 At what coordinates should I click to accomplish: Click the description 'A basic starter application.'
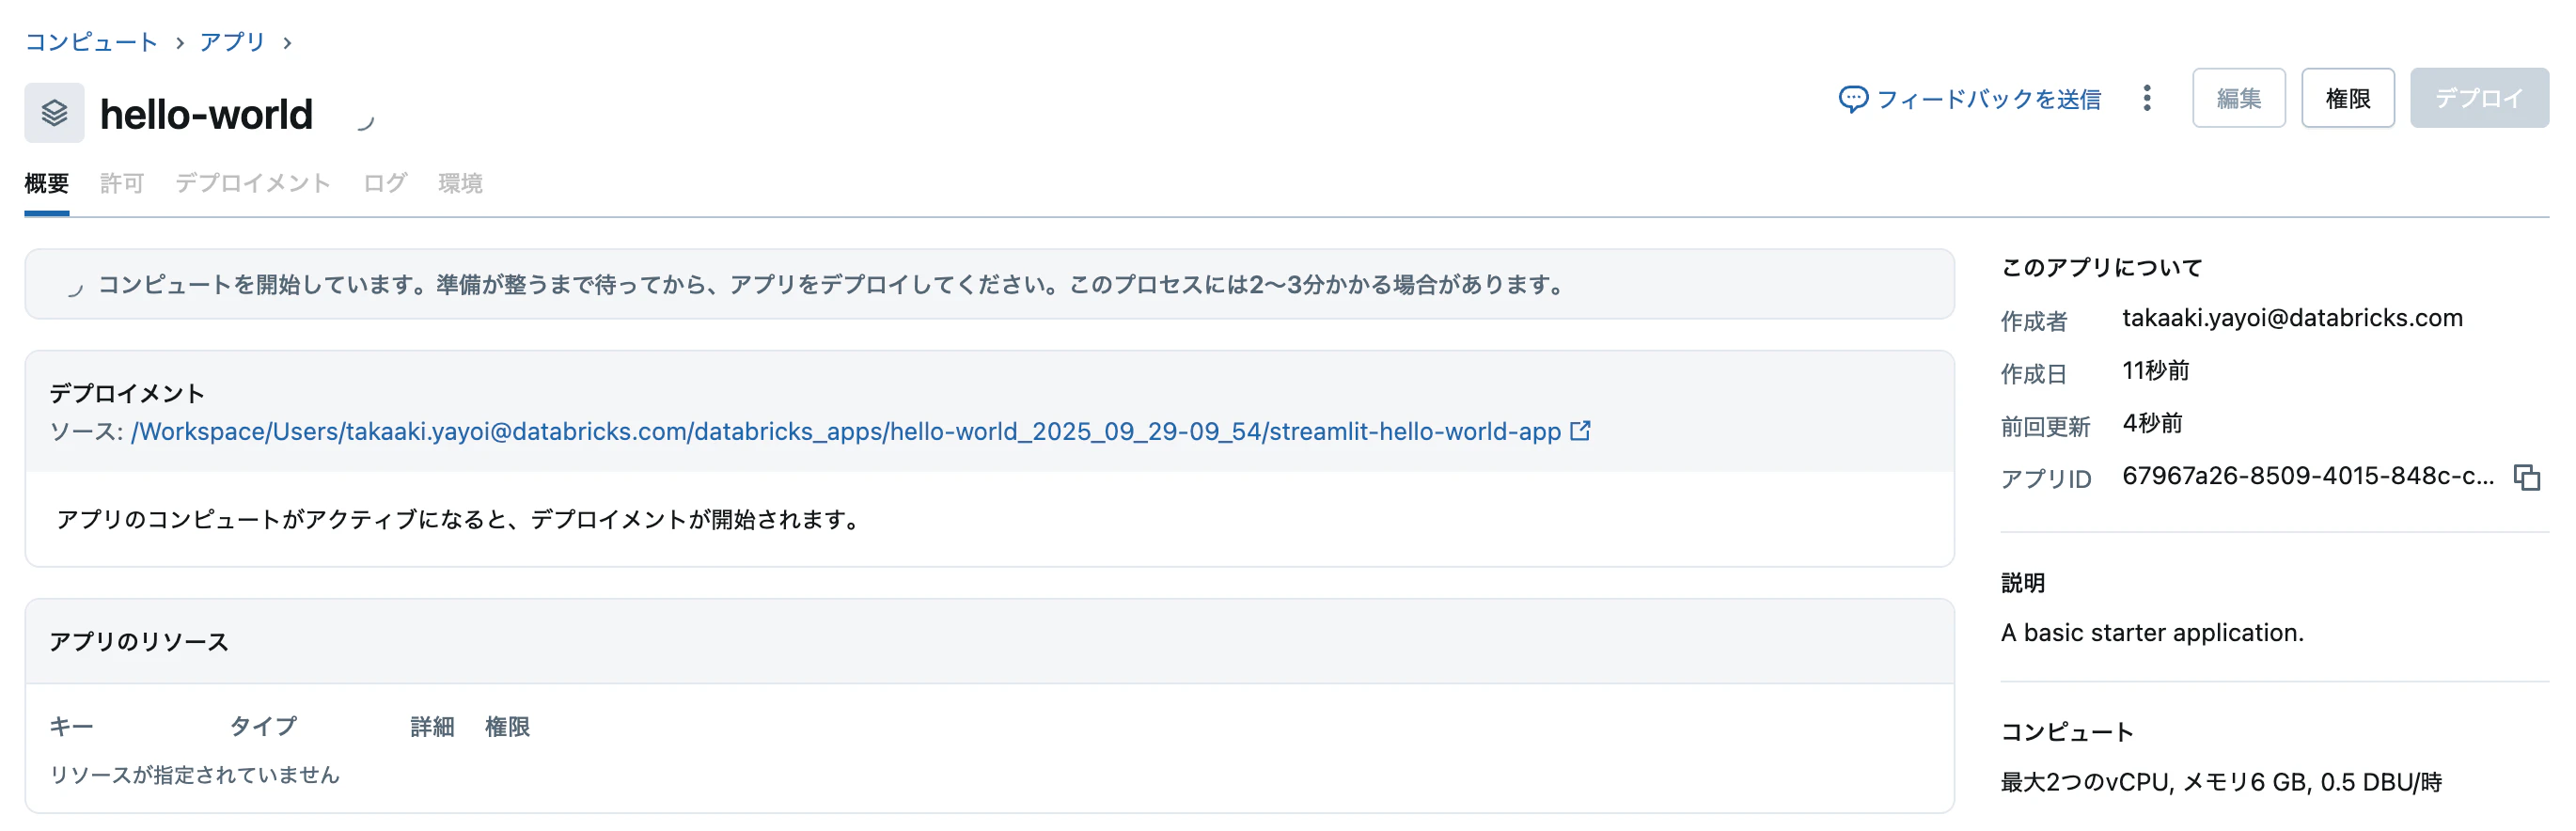[2151, 633]
